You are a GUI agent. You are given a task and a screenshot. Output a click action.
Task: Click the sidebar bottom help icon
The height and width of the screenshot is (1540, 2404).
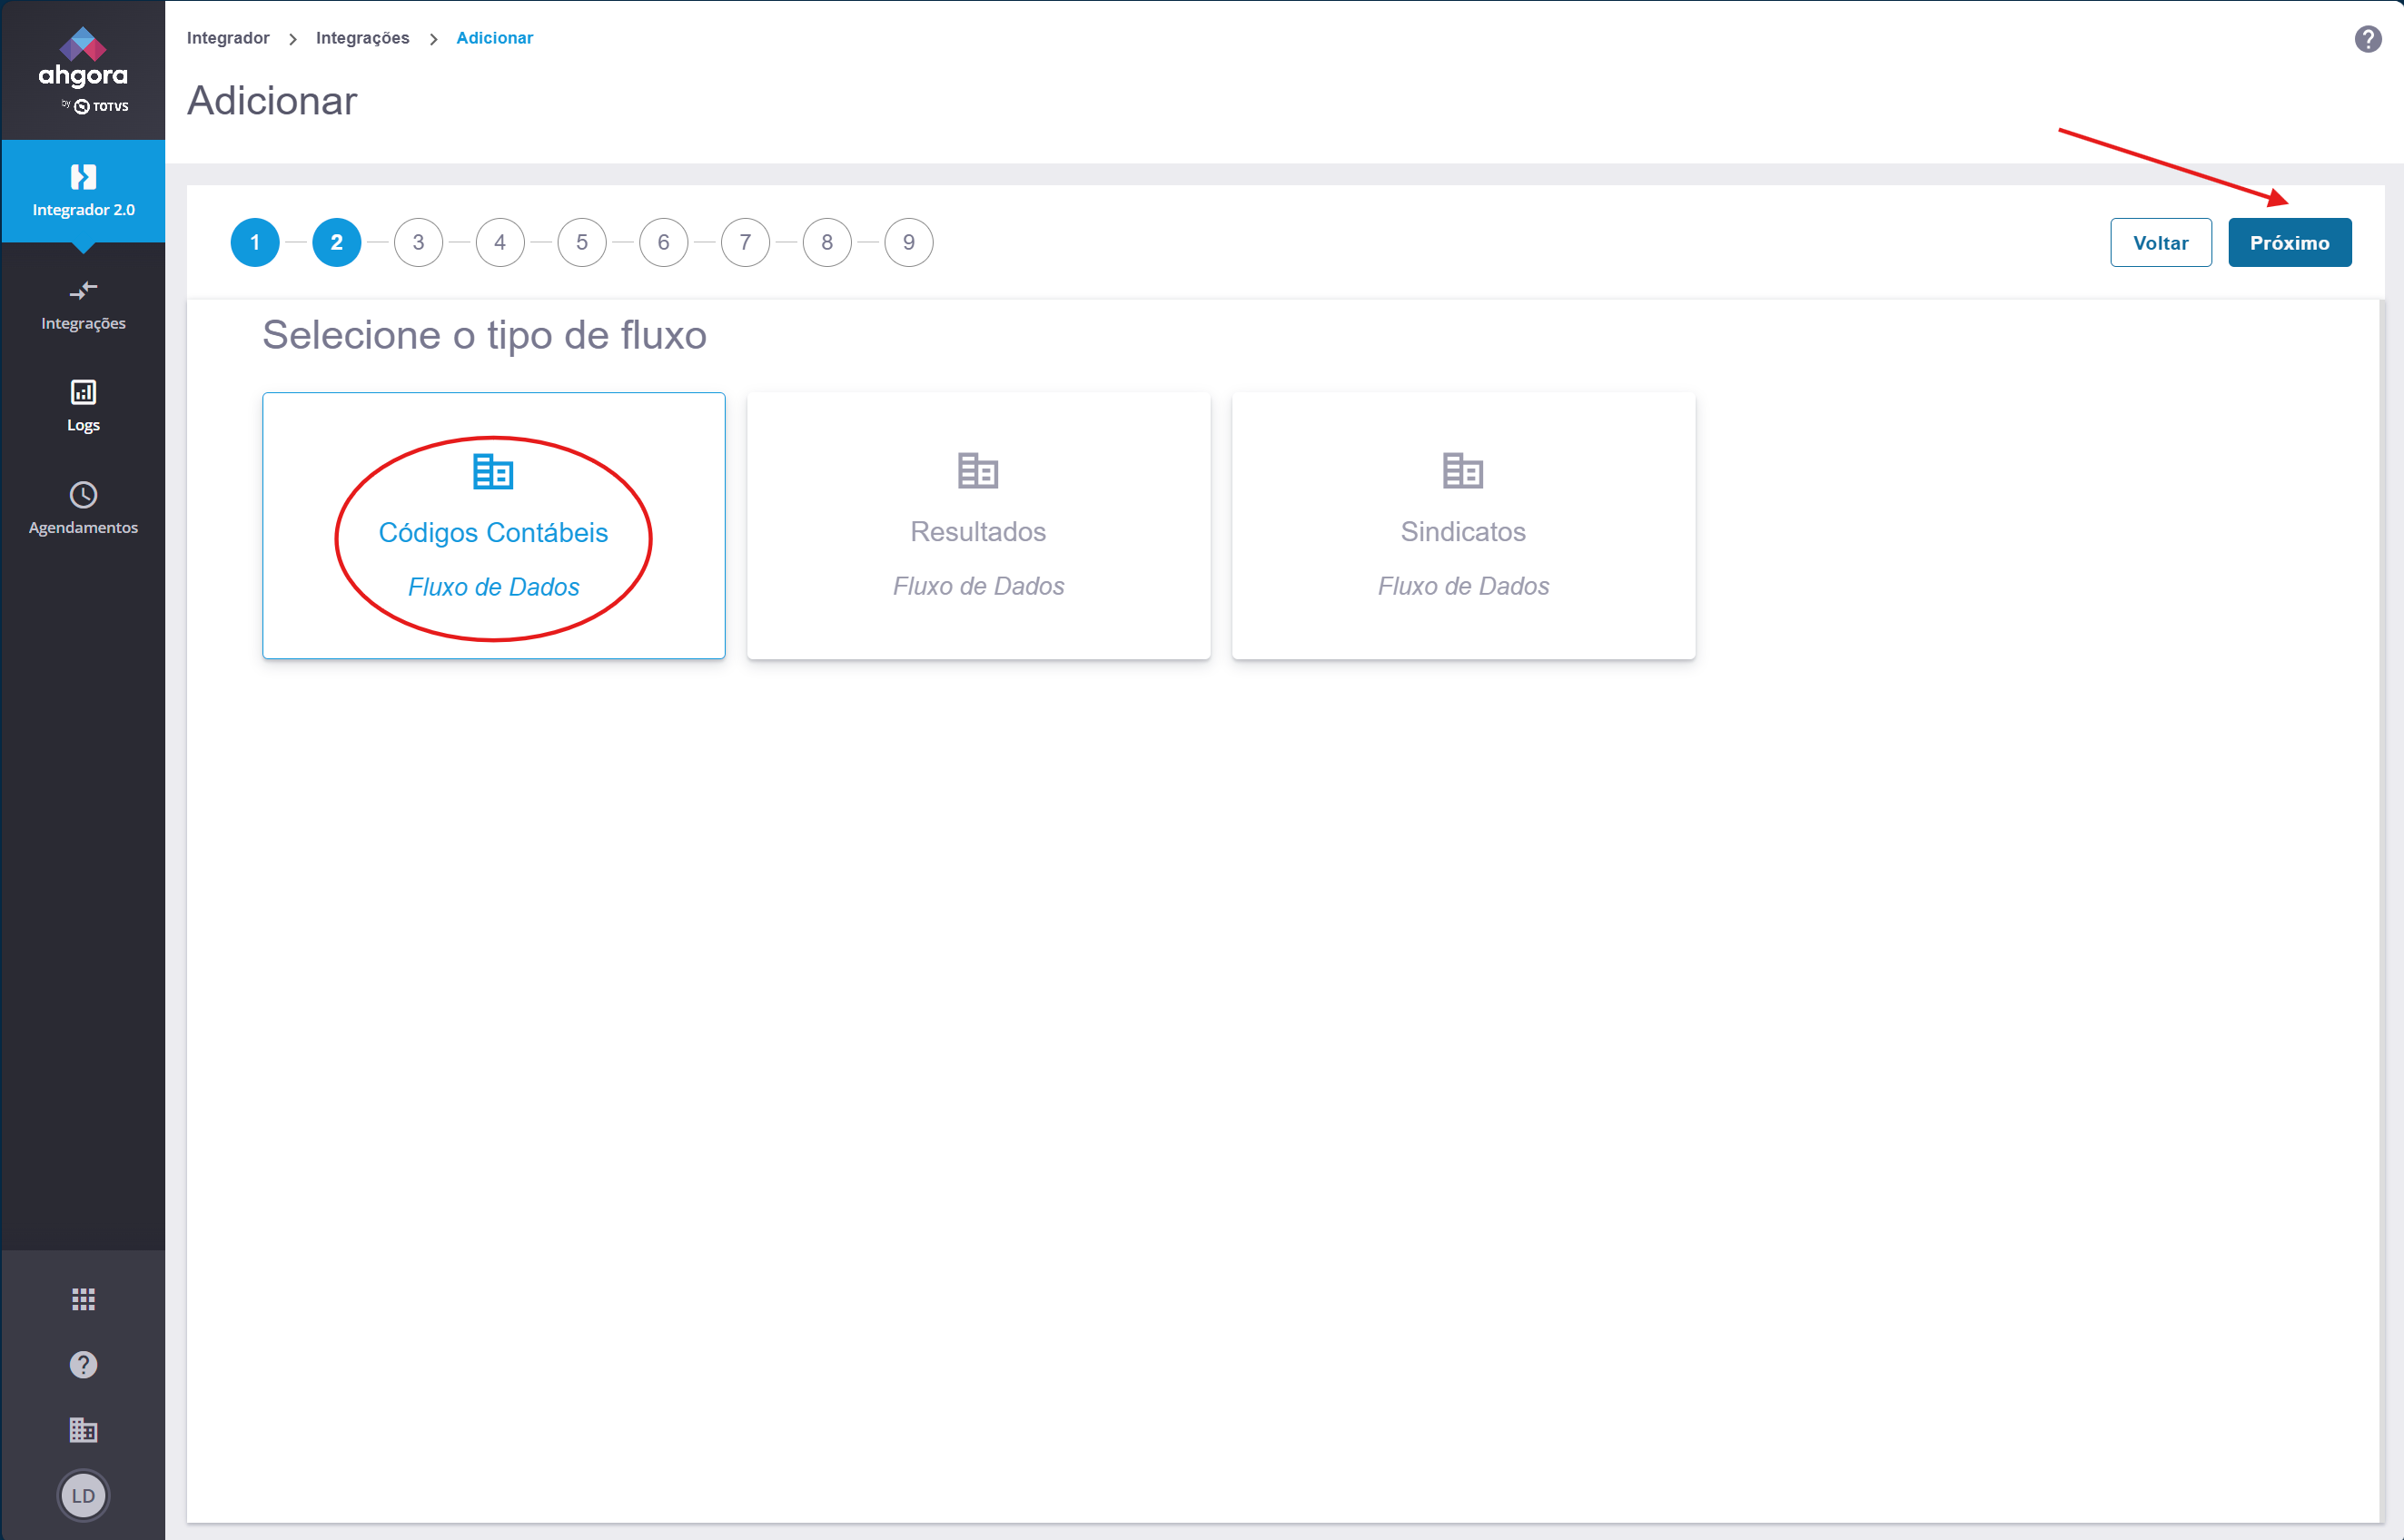(x=83, y=1365)
